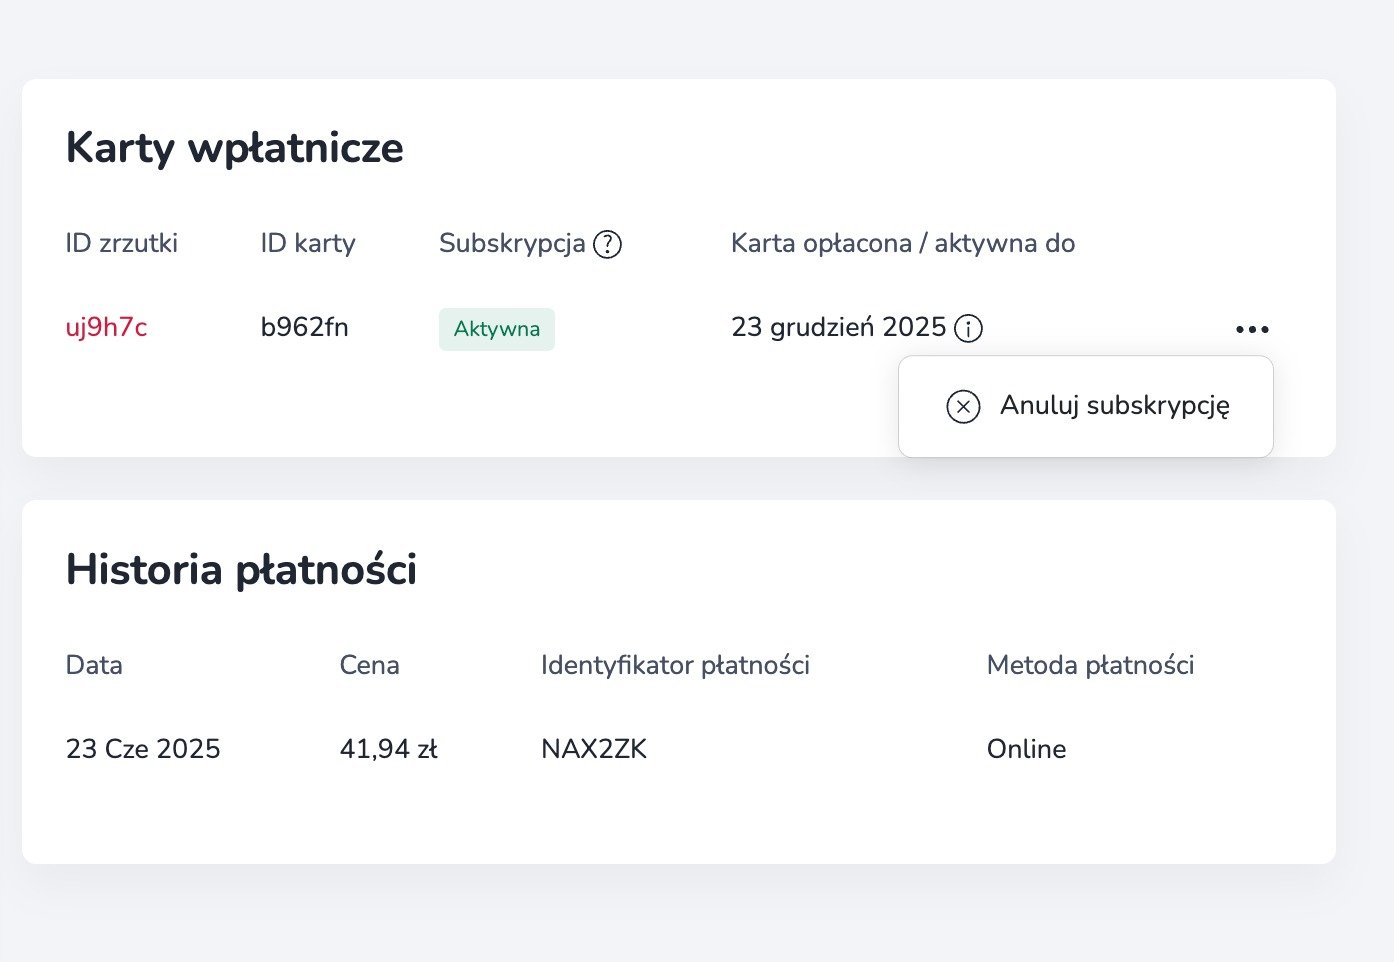Click the Cena column header
Screen dimensions: 1394x962
click(369, 665)
